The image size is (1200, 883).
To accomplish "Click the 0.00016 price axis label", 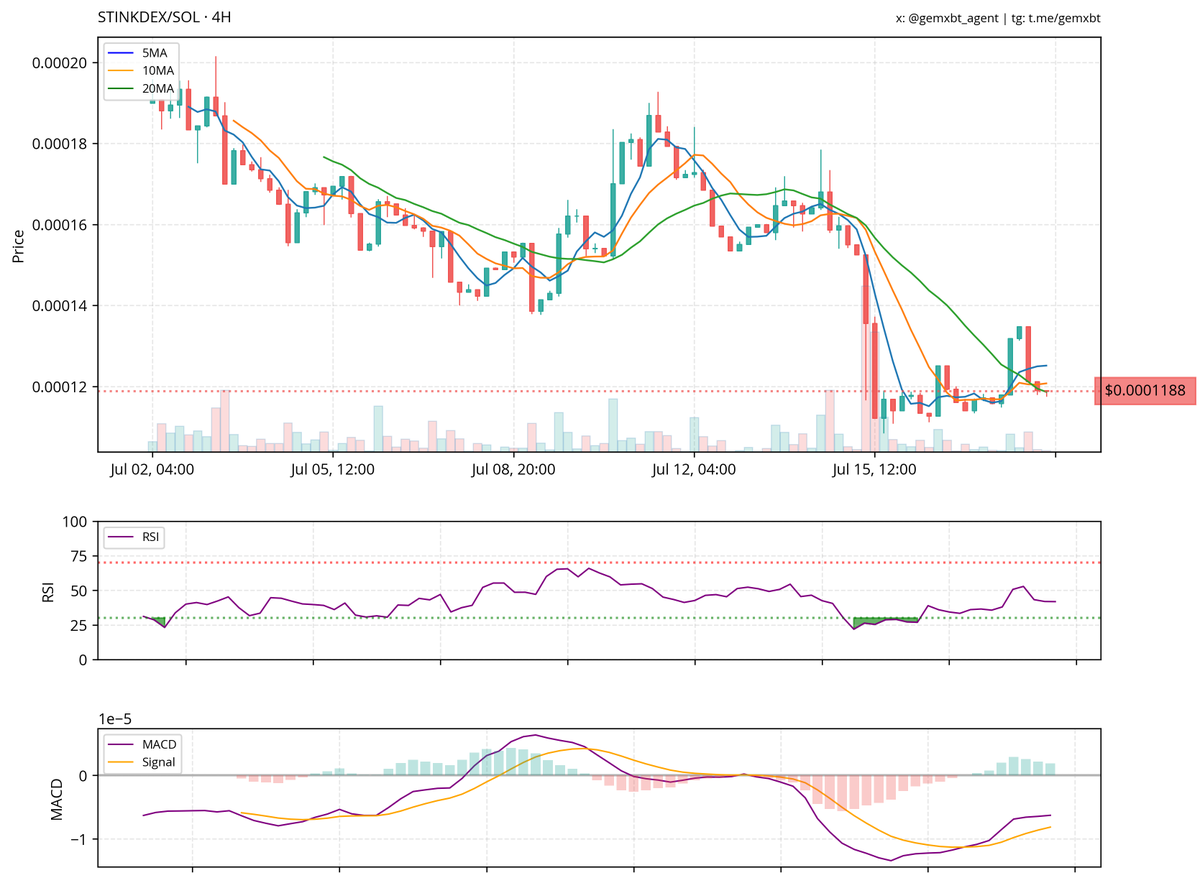I will pyautogui.click(x=60, y=225).
